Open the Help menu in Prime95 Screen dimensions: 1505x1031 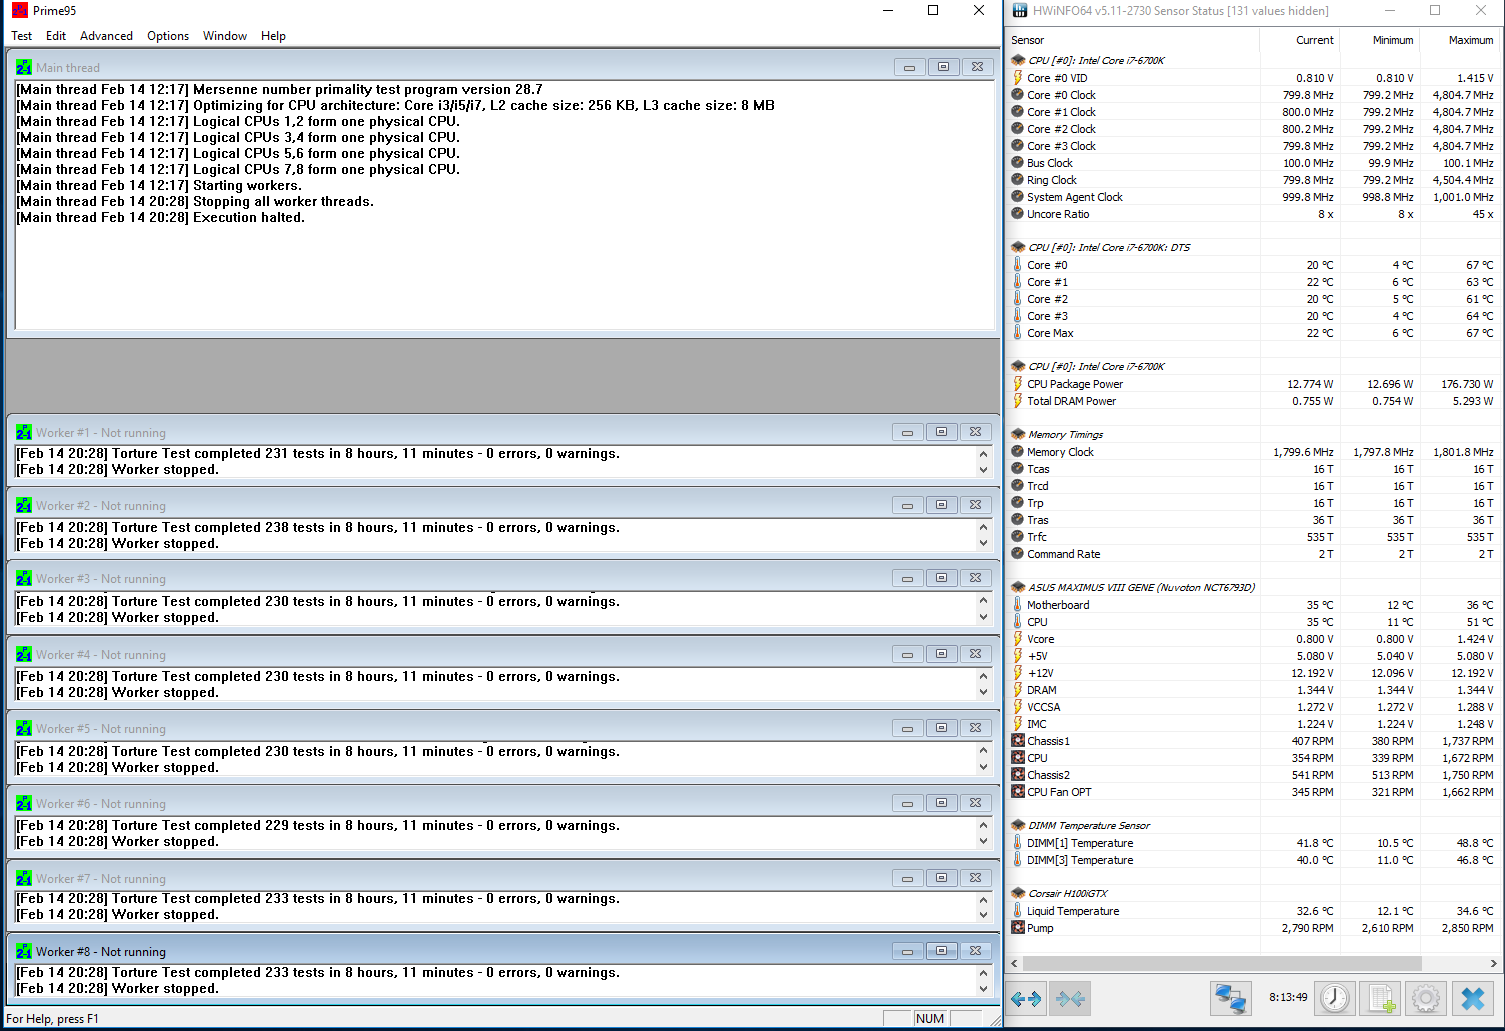[273, 36]
